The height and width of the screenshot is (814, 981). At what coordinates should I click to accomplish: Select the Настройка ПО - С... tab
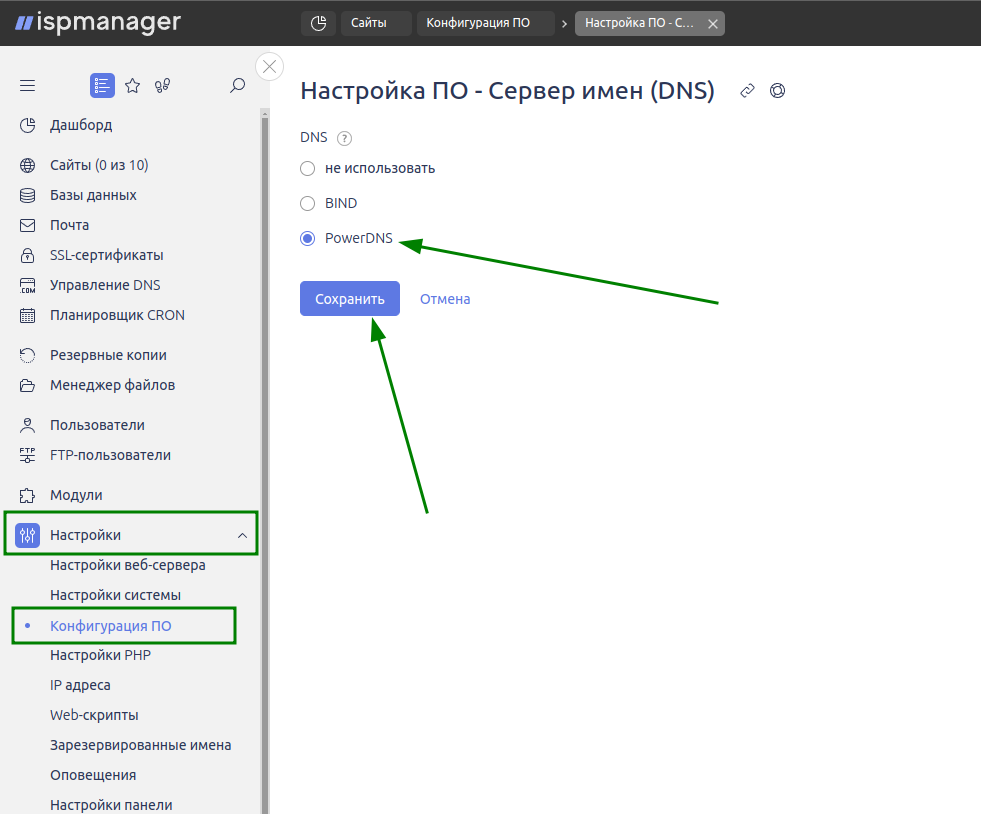click(639, 23)
